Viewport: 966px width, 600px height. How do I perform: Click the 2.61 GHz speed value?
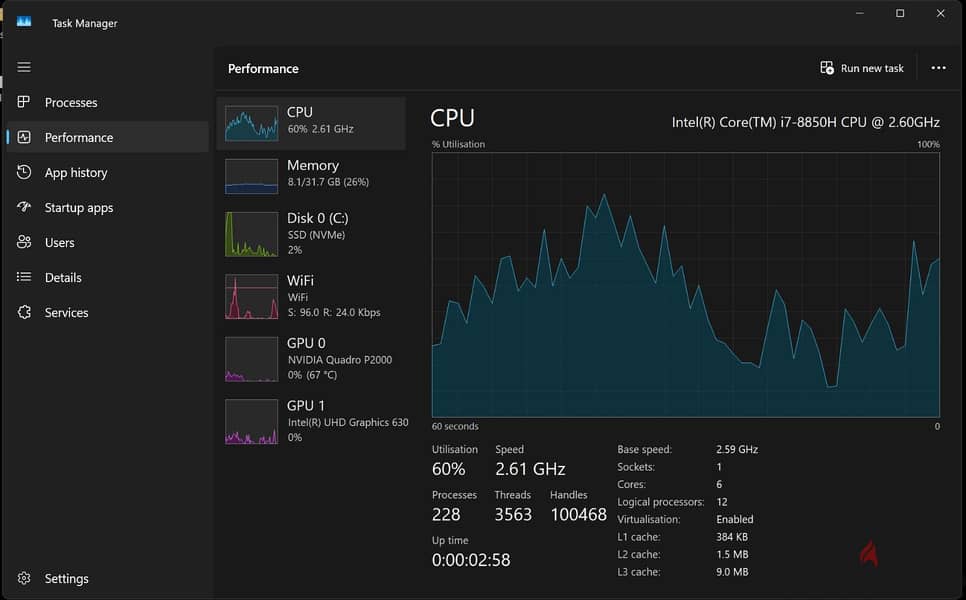coord(530,469)
